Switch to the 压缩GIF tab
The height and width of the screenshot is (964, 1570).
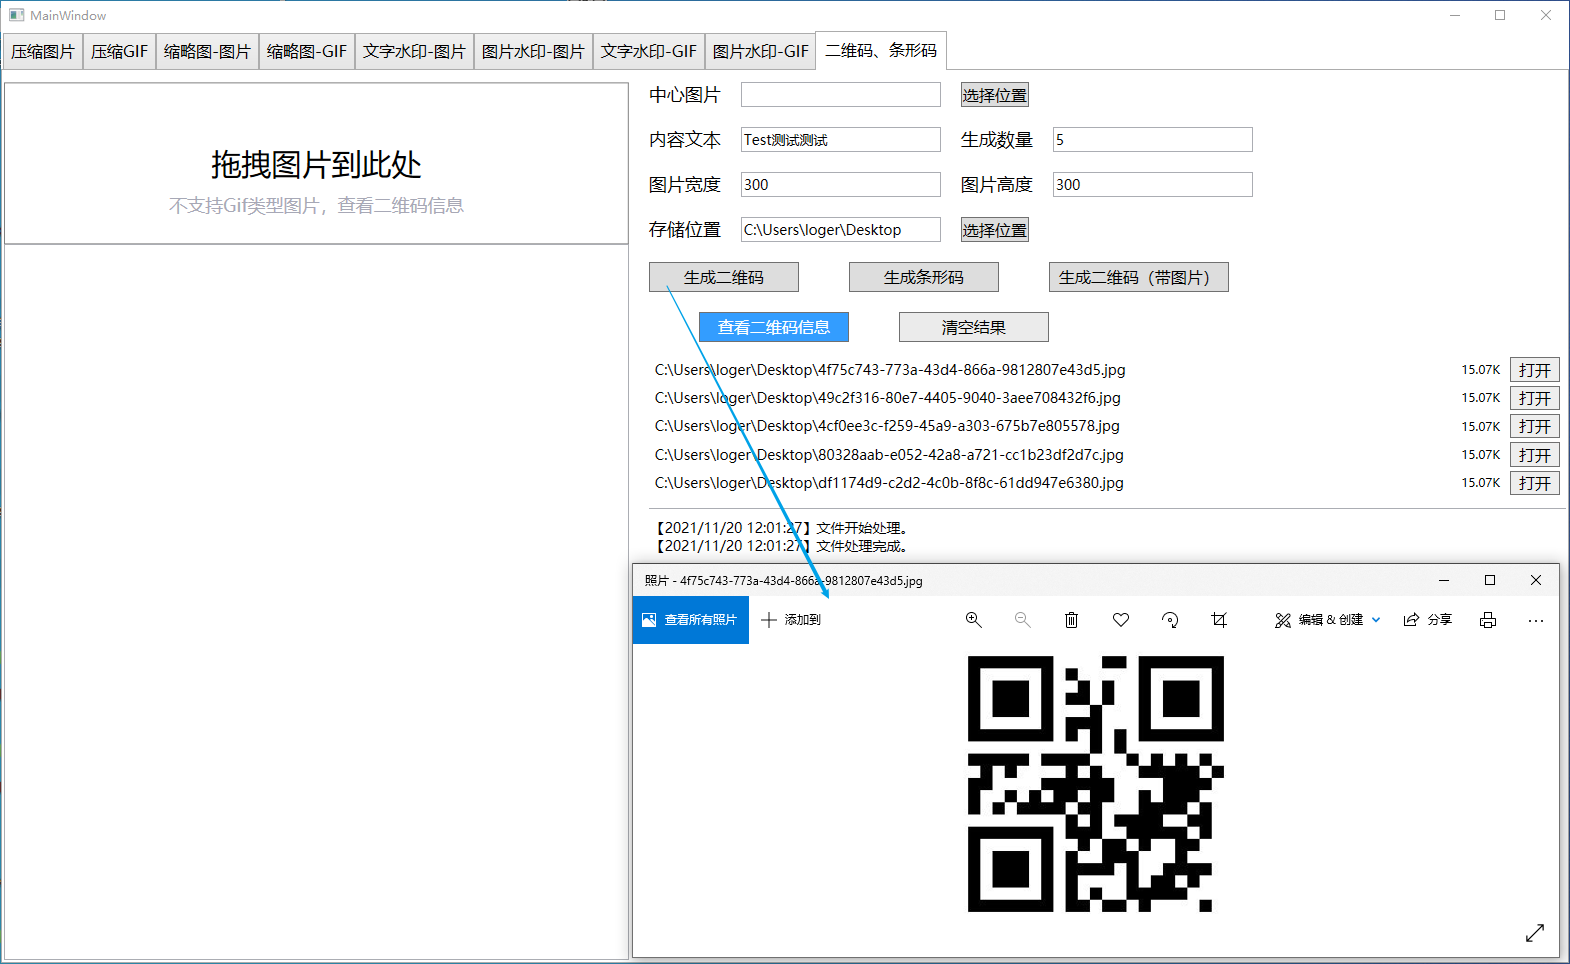119,51
